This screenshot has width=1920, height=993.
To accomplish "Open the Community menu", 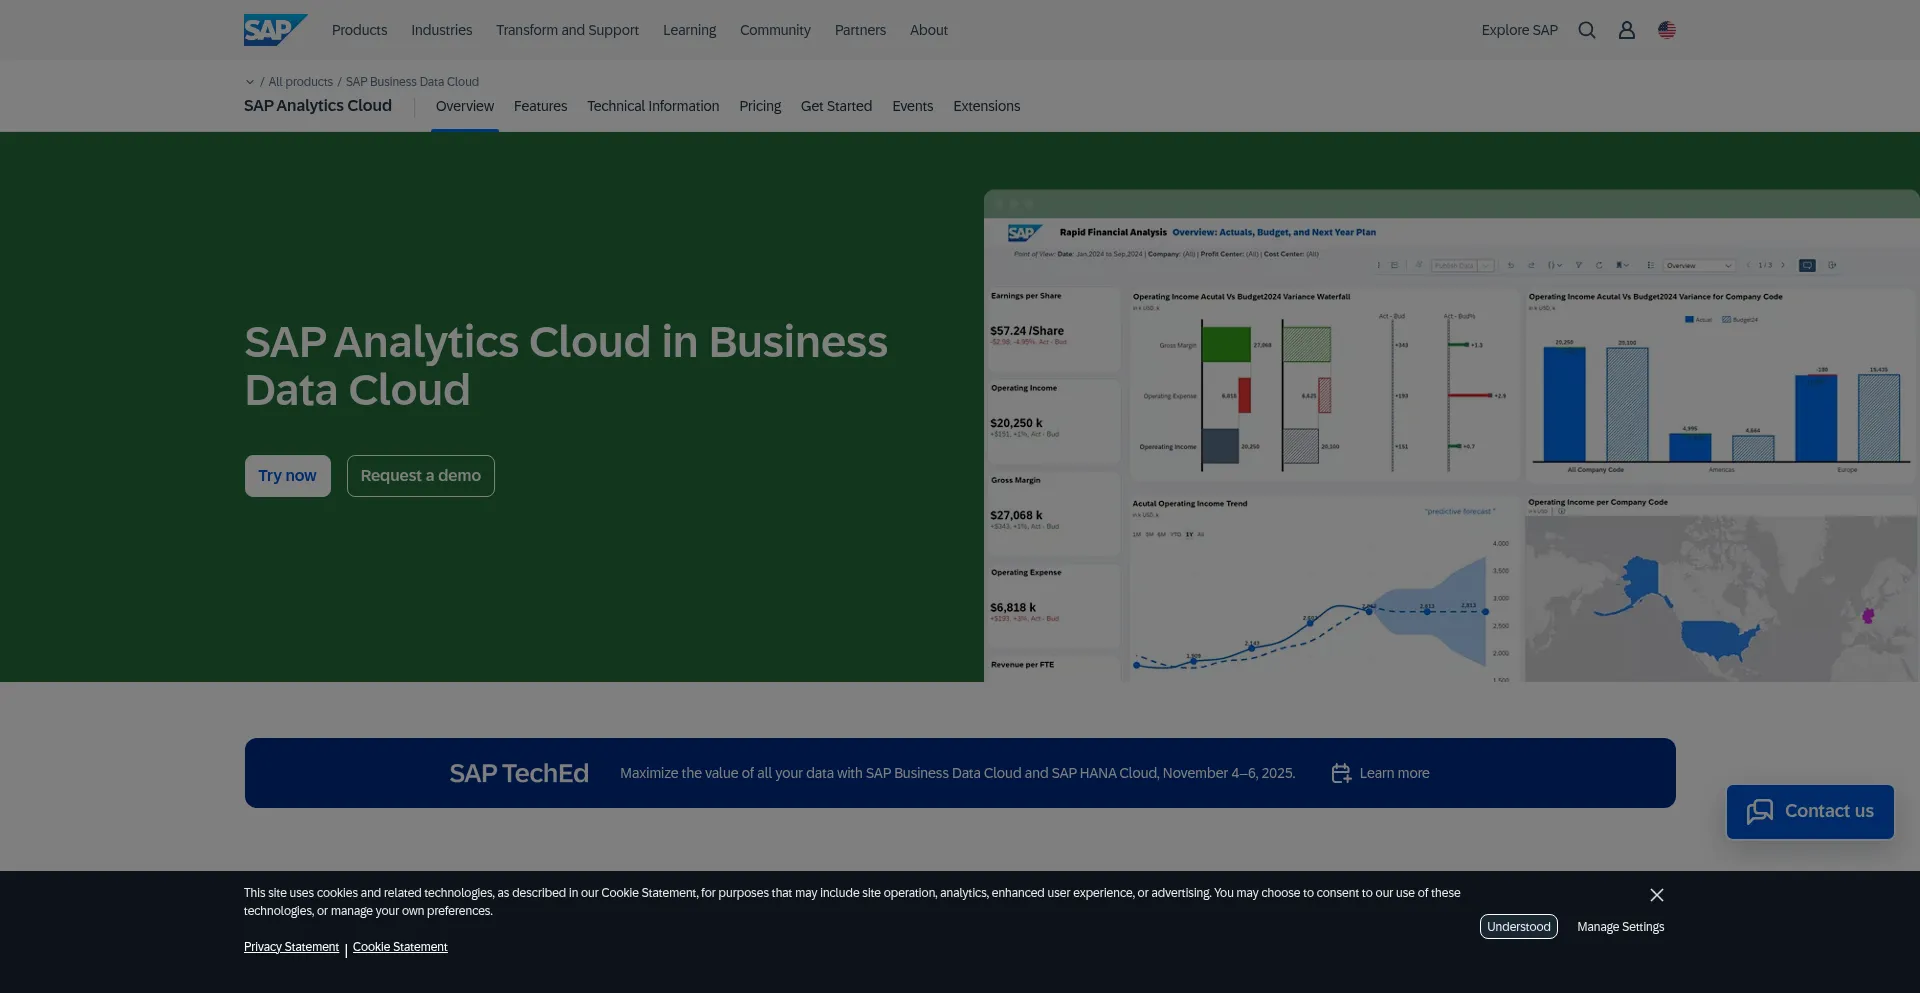I will pos(775,30).
